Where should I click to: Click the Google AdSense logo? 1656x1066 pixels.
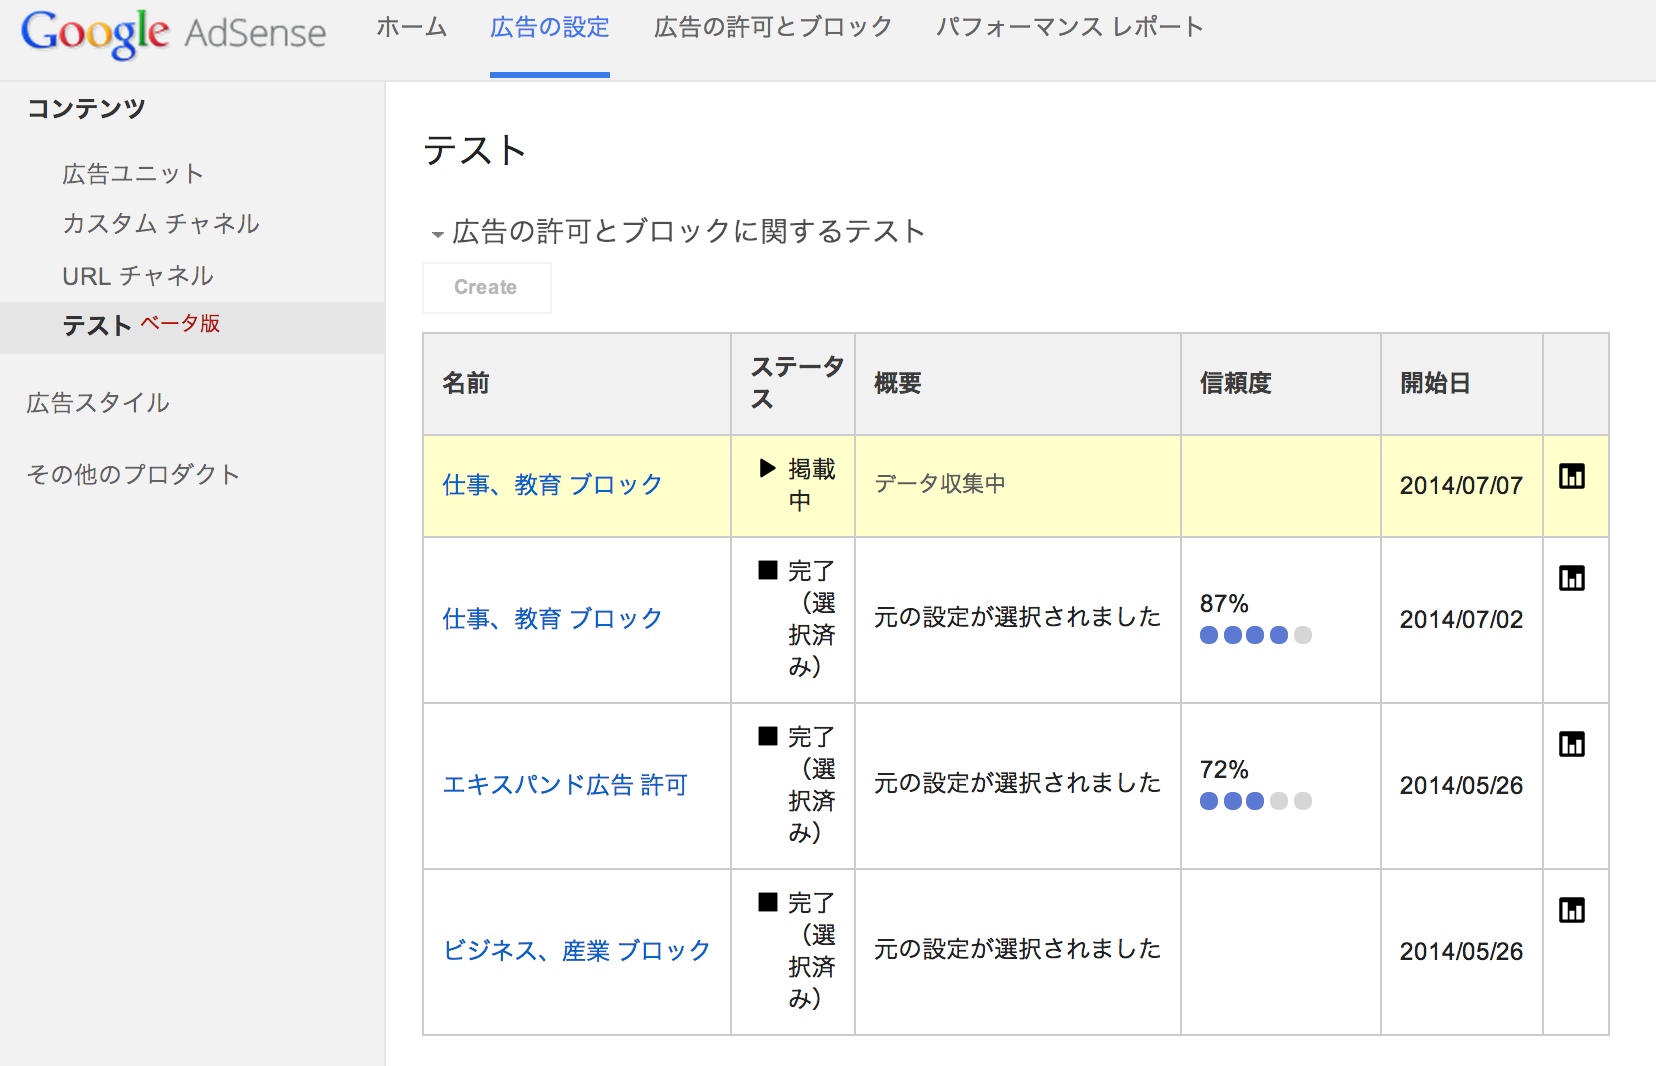click(x=173, y=33)
